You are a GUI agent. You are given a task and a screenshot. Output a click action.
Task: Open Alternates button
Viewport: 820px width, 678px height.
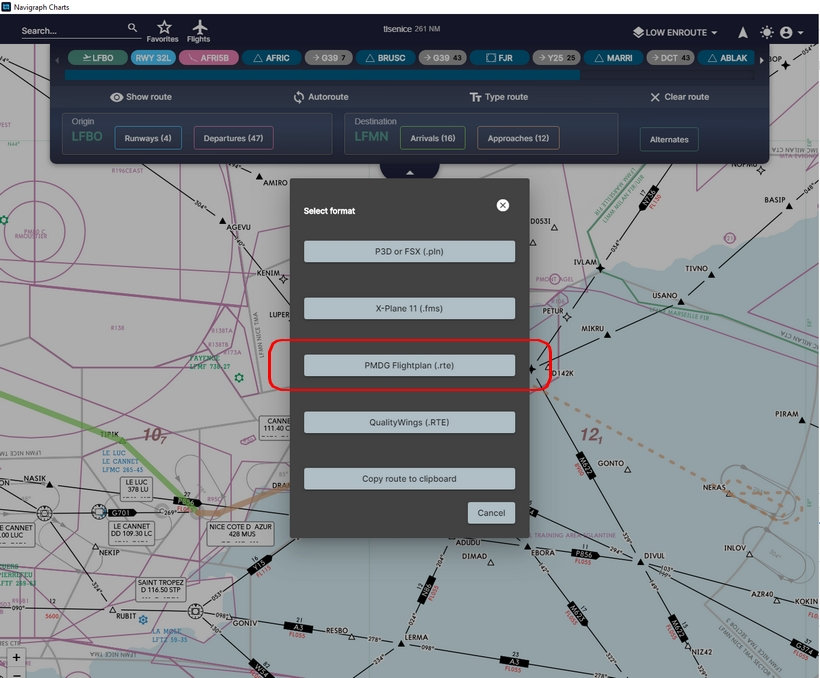coord(669,140)
